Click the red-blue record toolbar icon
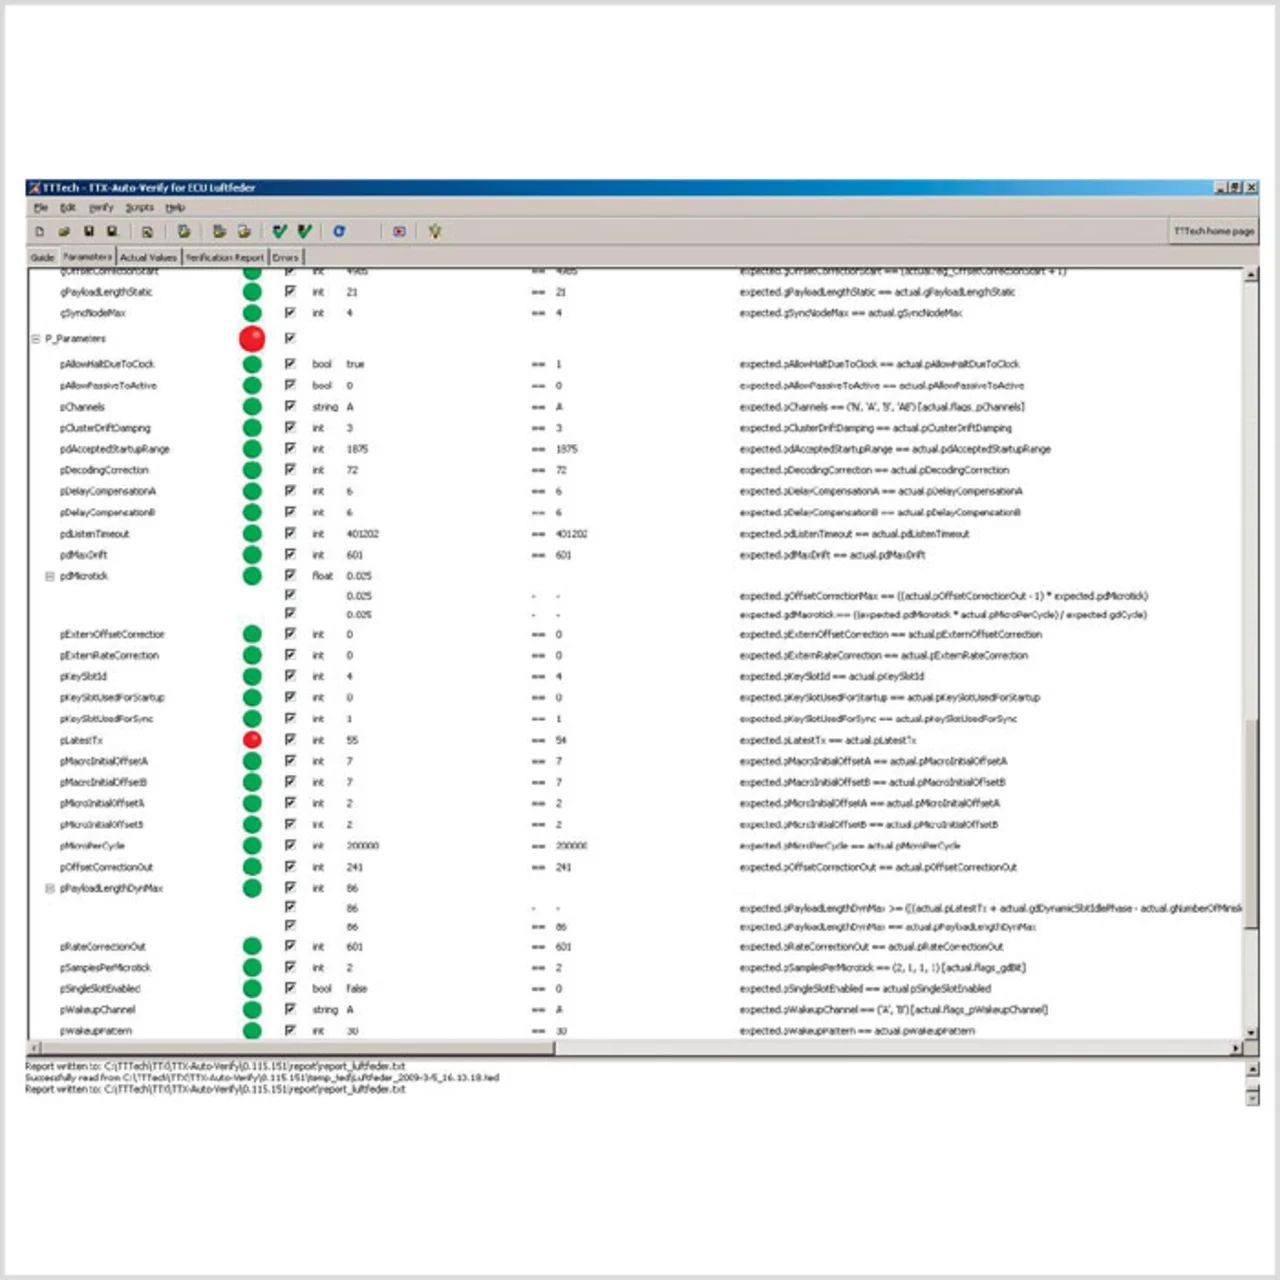1280x1280 pixels. 399,231
